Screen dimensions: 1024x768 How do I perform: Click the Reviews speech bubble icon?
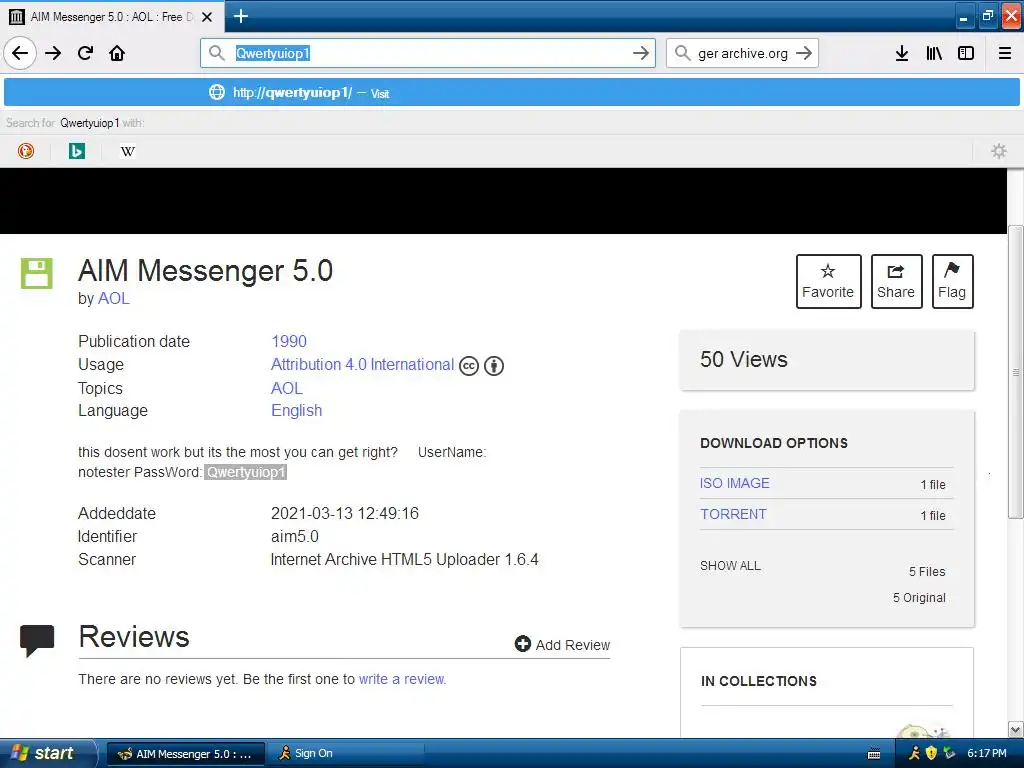coord(37,640)
